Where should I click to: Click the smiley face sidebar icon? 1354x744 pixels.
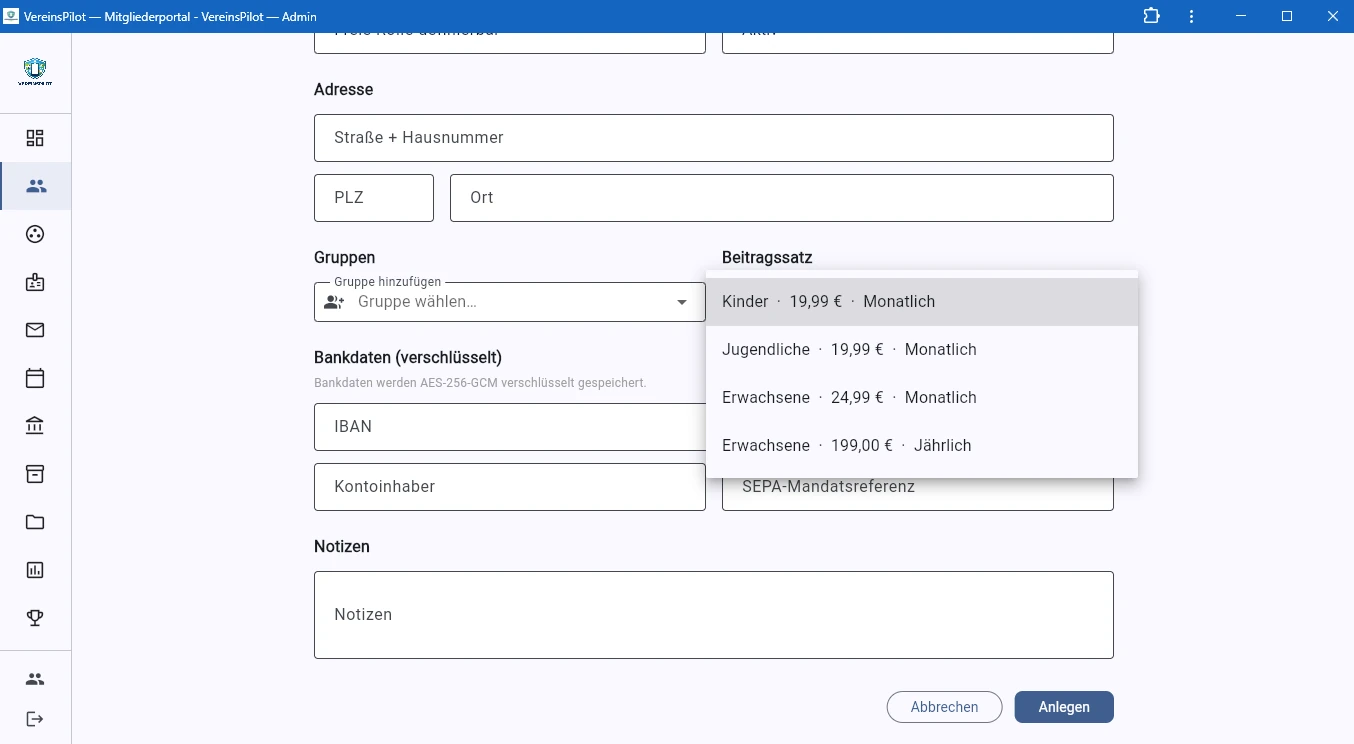point(35,234)
